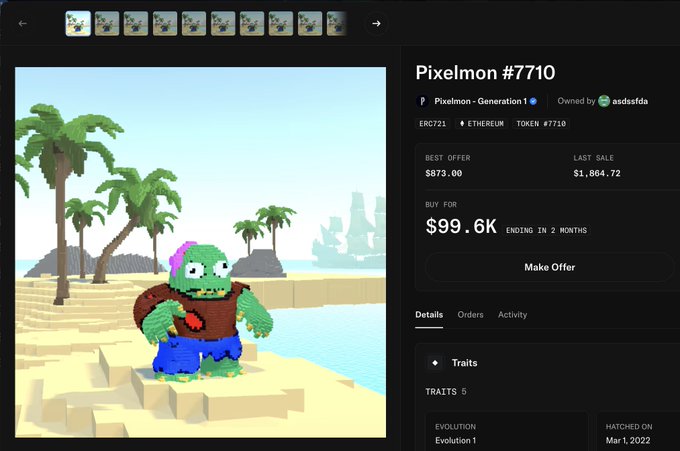Click the TOKEN #7710 tag
This screenshot has width=680, height=451.
tap(541, 124)
